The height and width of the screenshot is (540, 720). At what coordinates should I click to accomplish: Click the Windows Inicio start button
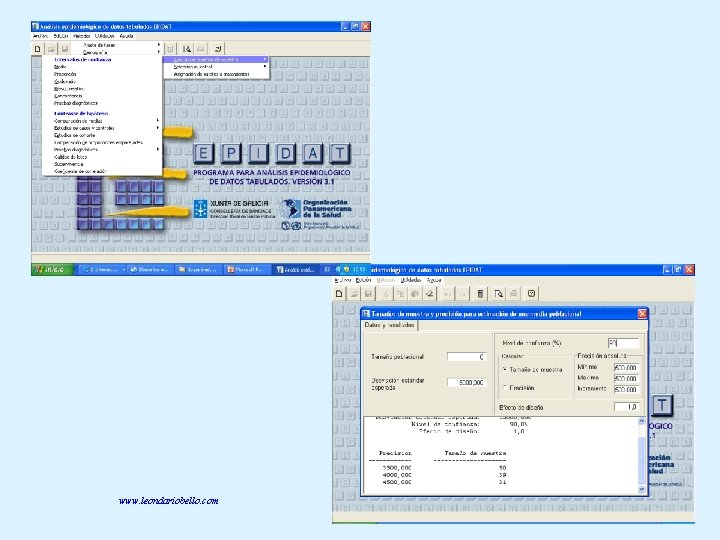[51, 270]
